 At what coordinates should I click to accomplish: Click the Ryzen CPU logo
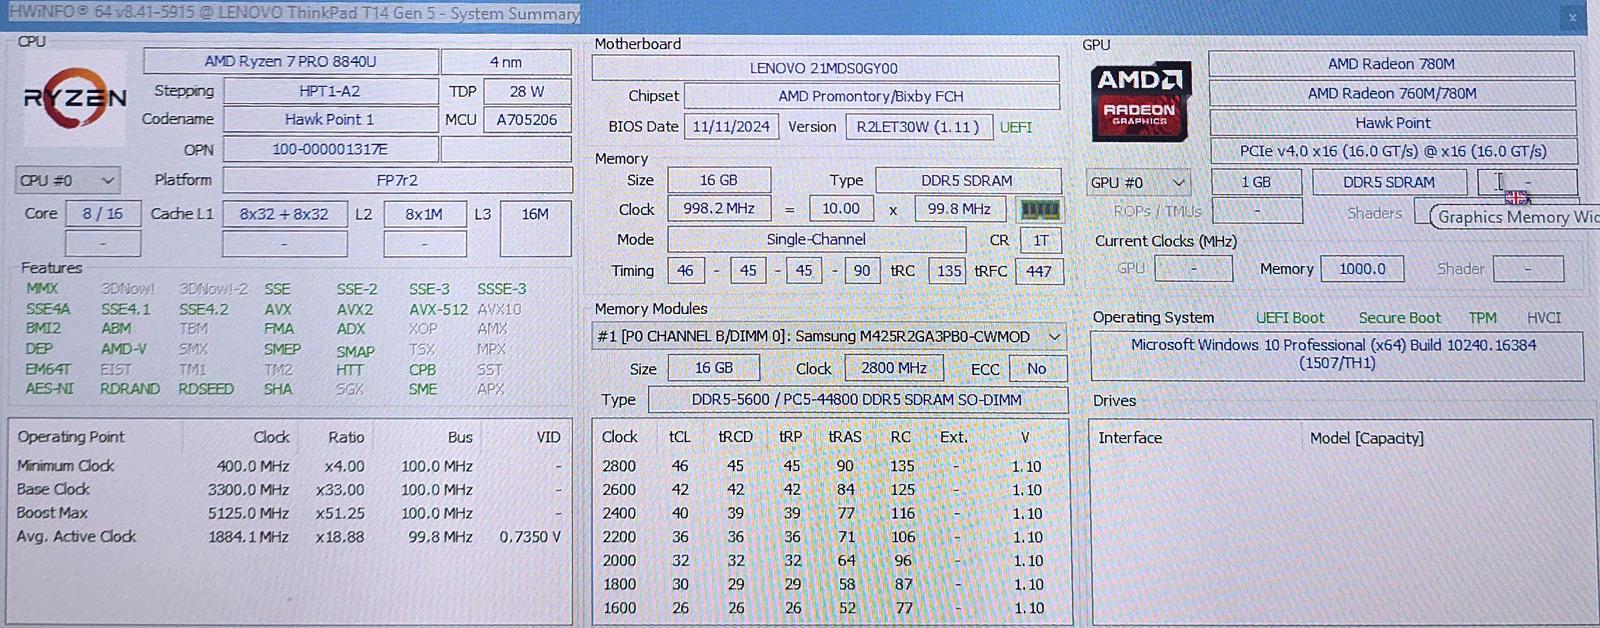tap(75, 98)
